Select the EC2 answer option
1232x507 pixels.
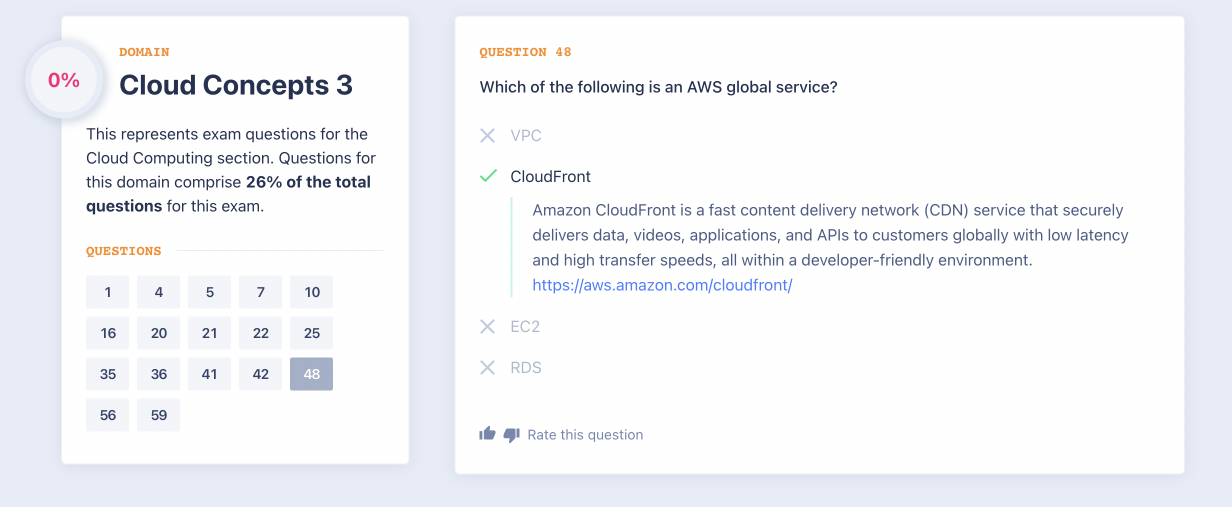click(525, 326)
